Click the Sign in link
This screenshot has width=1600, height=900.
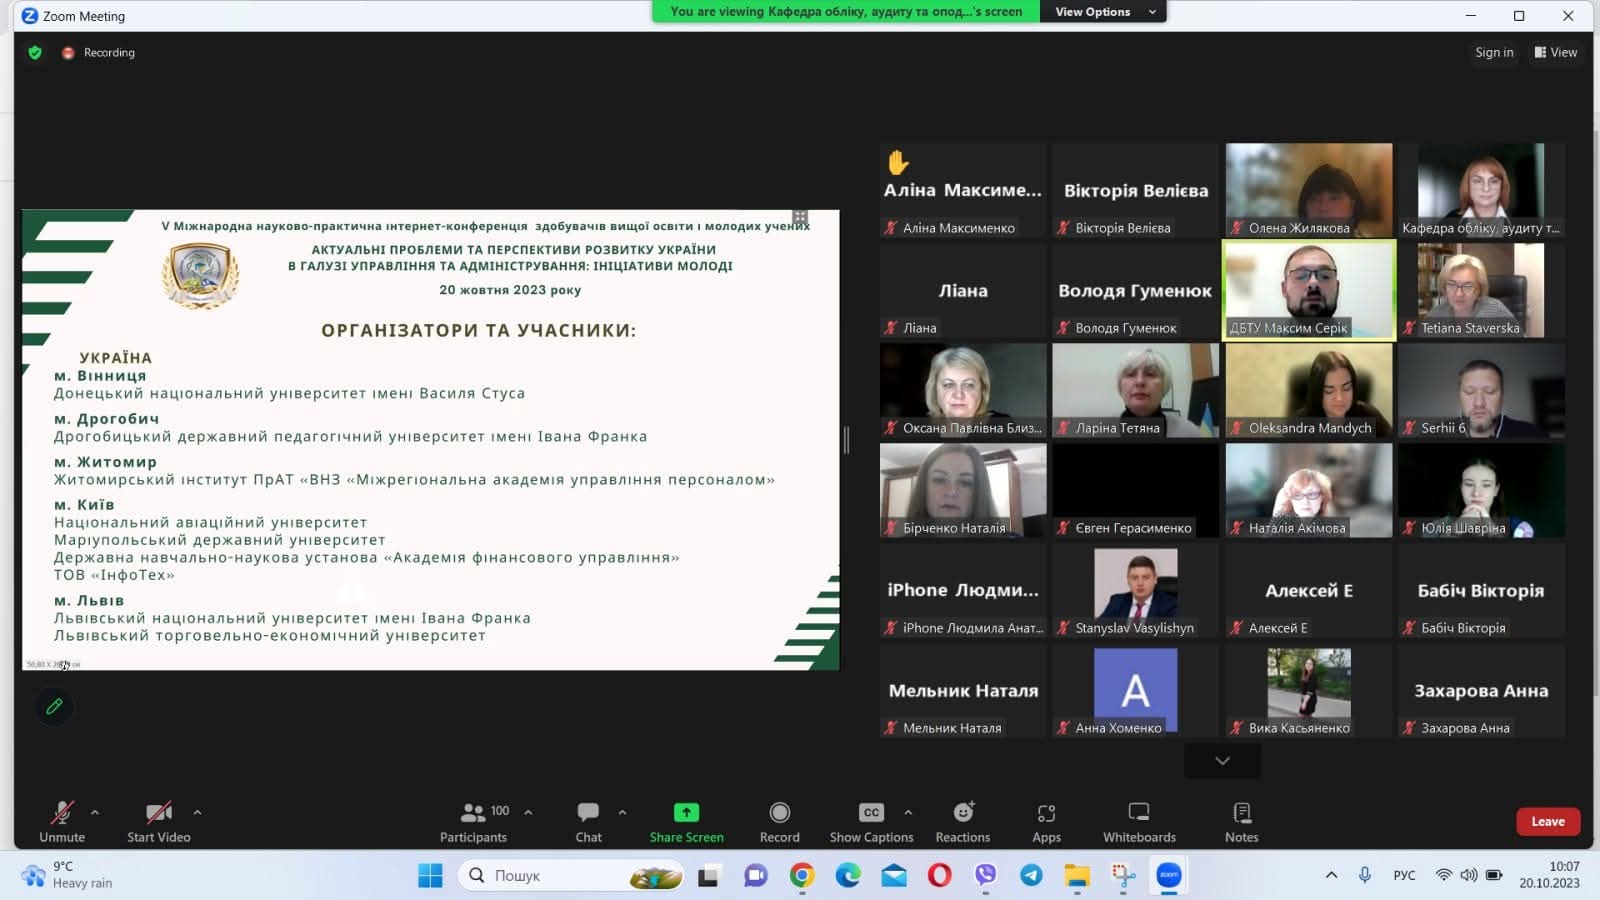pos(1494,52)
